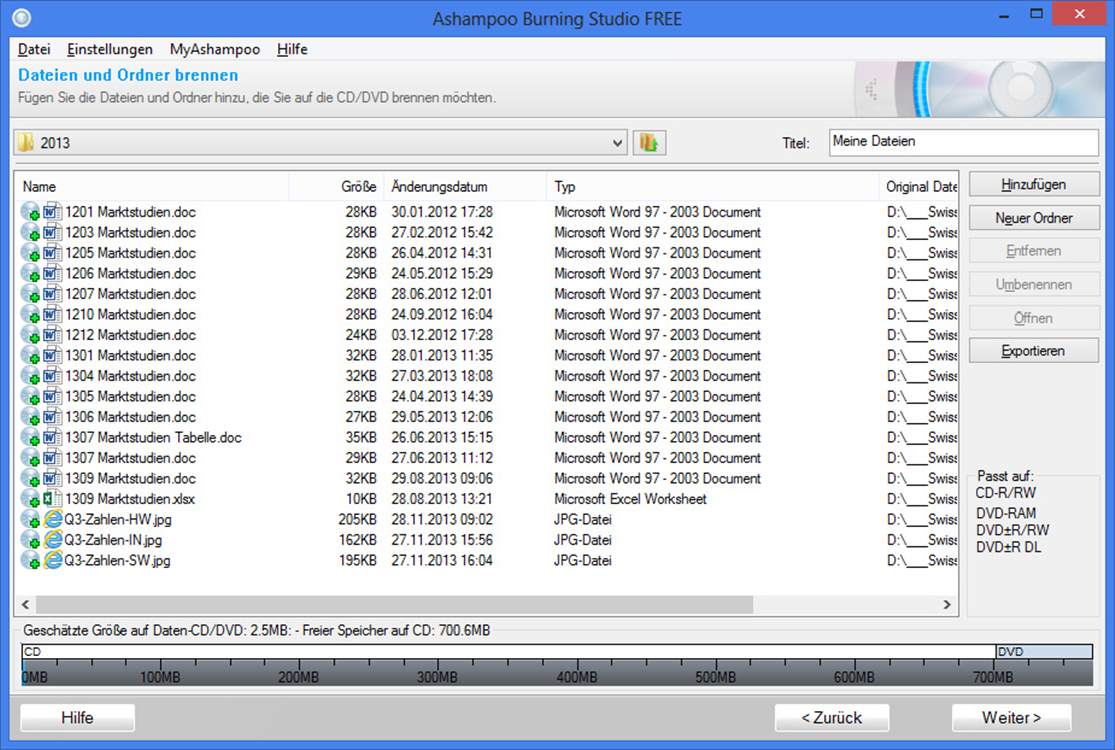1115x750 pixels.
Task: Click the Word icon of 1210 Marktstudien.doc
Action: click(52, 314)
